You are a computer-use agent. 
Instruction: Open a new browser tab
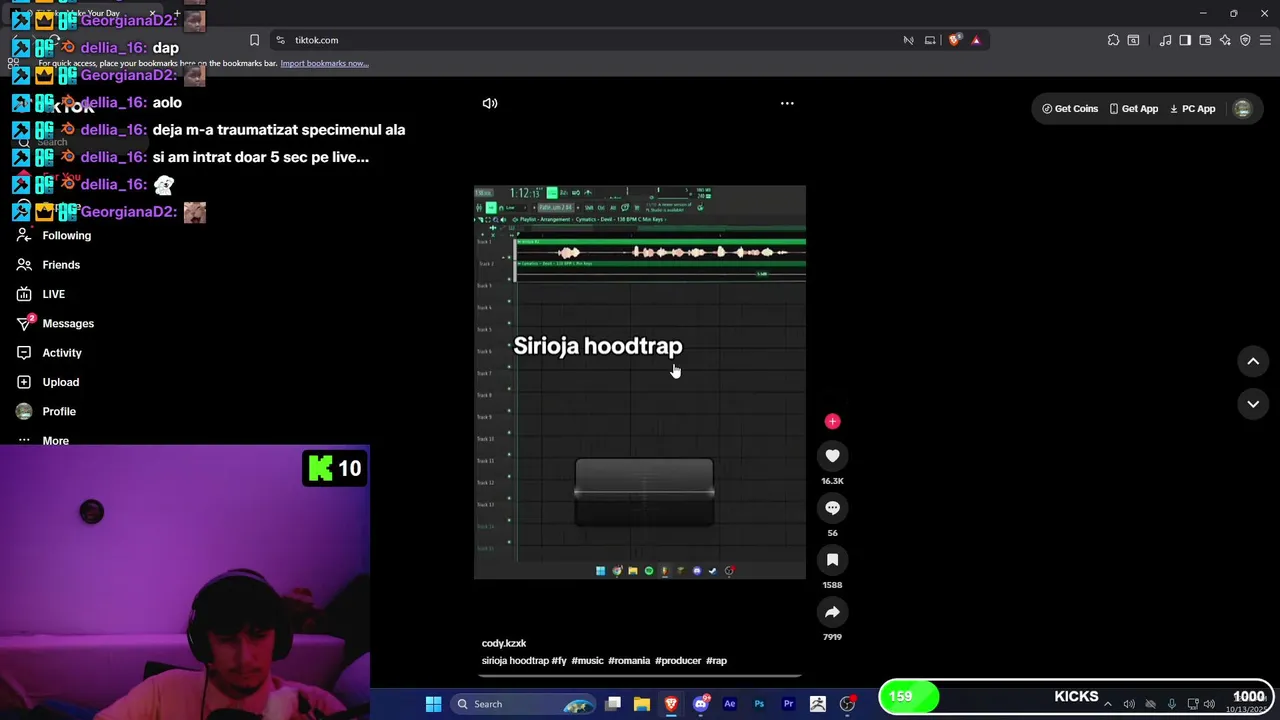point(177,13)
